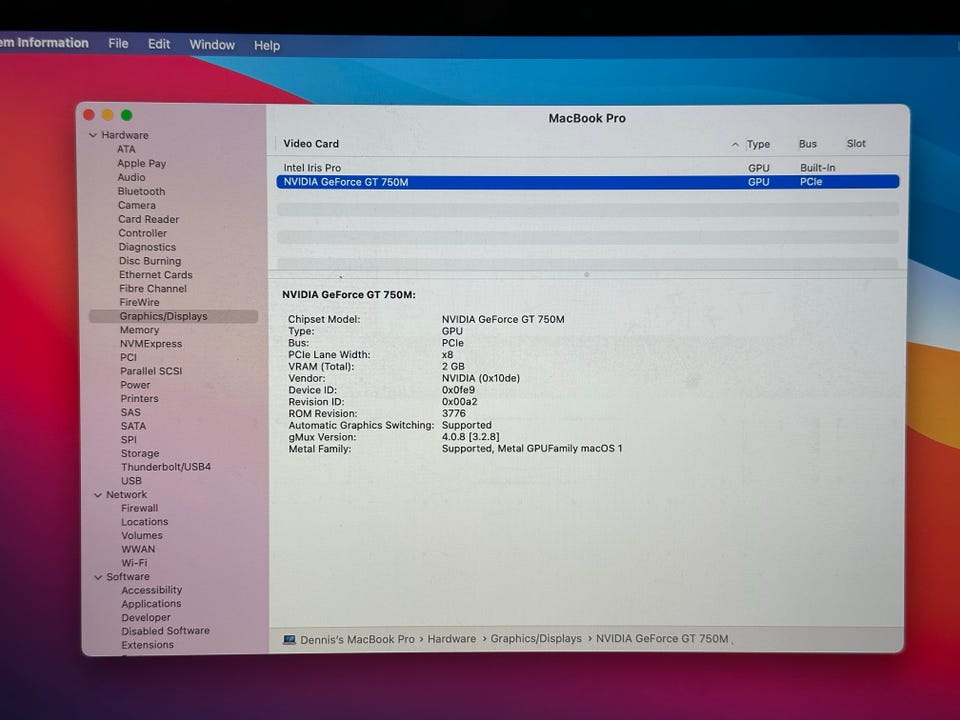Select Volumes under Network

[142, 536]
